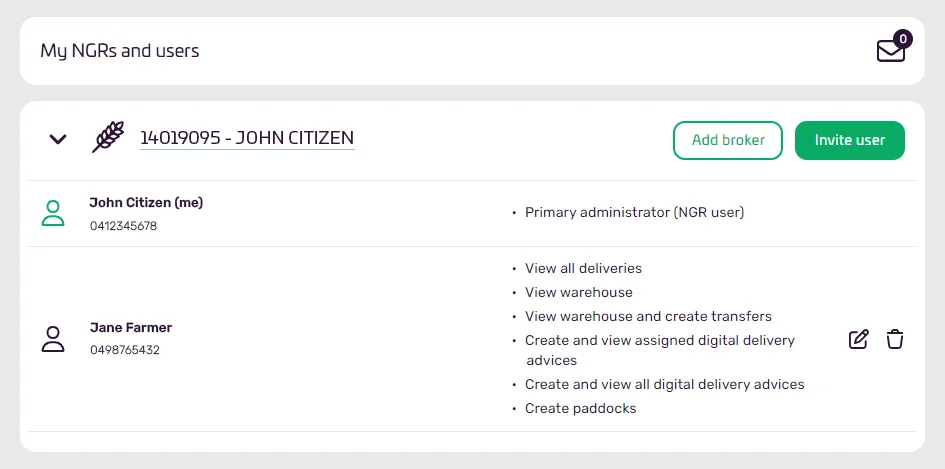Click the View all deliveries permission
The image size is (945, 469).
pyautogui.click(x=583, y=268)
